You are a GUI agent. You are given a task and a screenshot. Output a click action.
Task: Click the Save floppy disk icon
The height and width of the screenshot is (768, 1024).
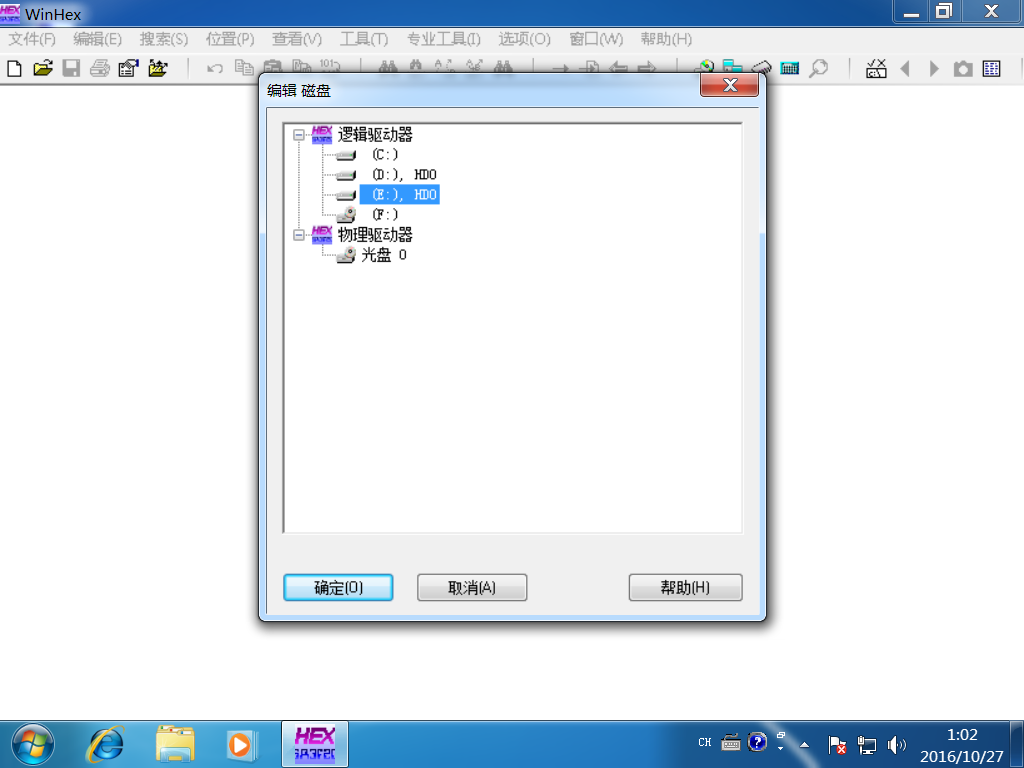pyautogui.click(x=71, y=69)
